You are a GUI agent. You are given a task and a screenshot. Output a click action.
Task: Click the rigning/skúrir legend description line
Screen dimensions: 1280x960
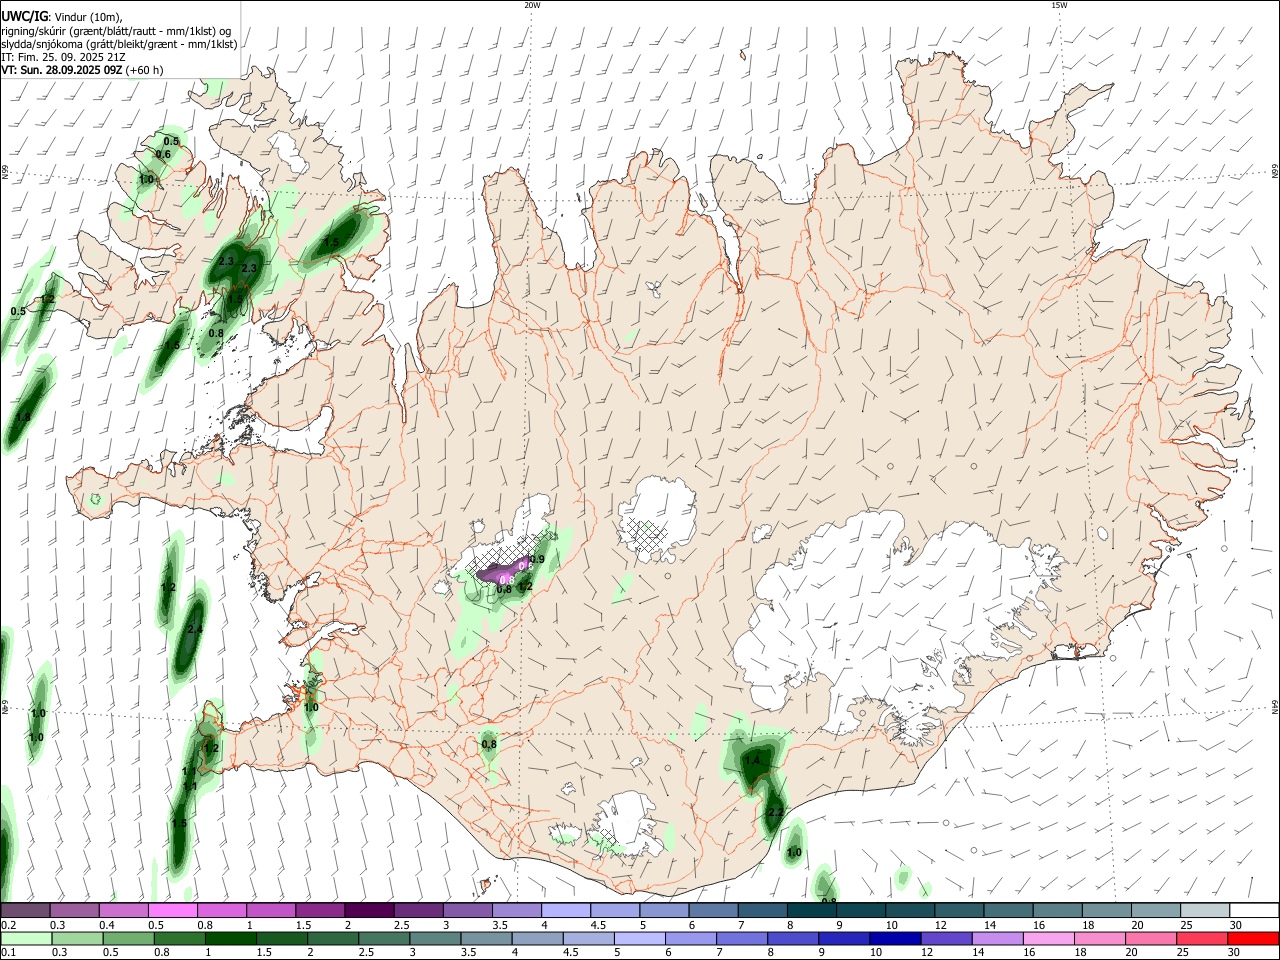(116, 30)
